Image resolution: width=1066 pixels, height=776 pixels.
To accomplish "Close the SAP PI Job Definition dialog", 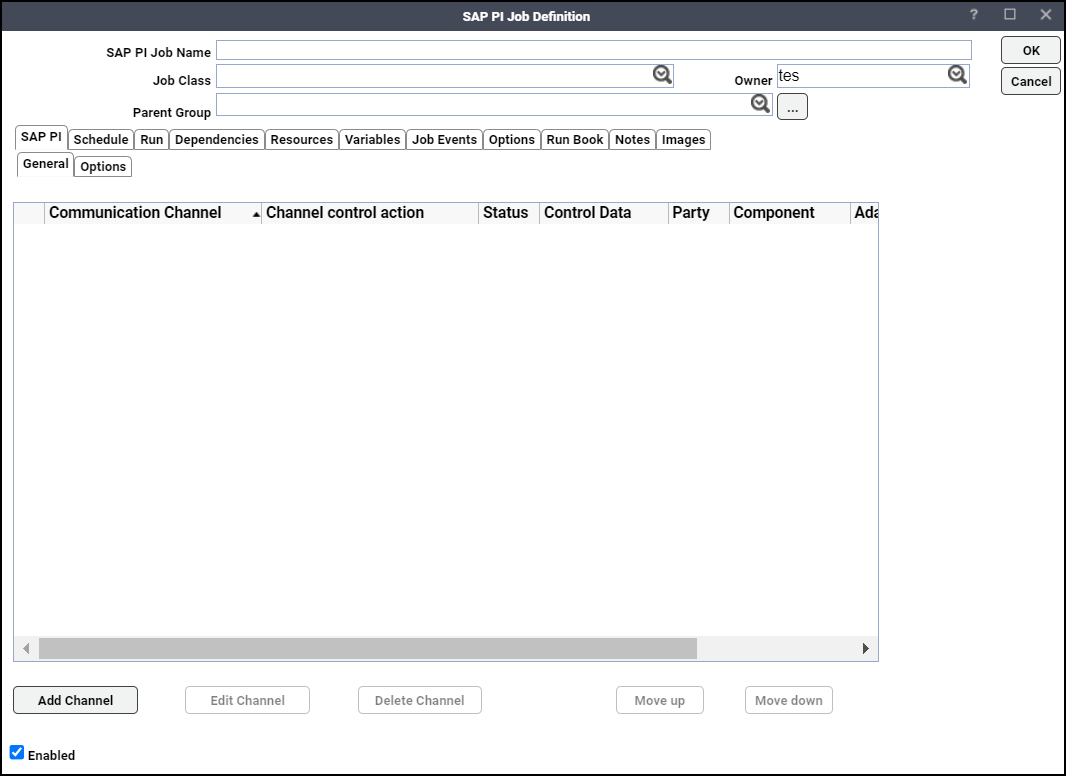I will click(x=1046, y=14).
